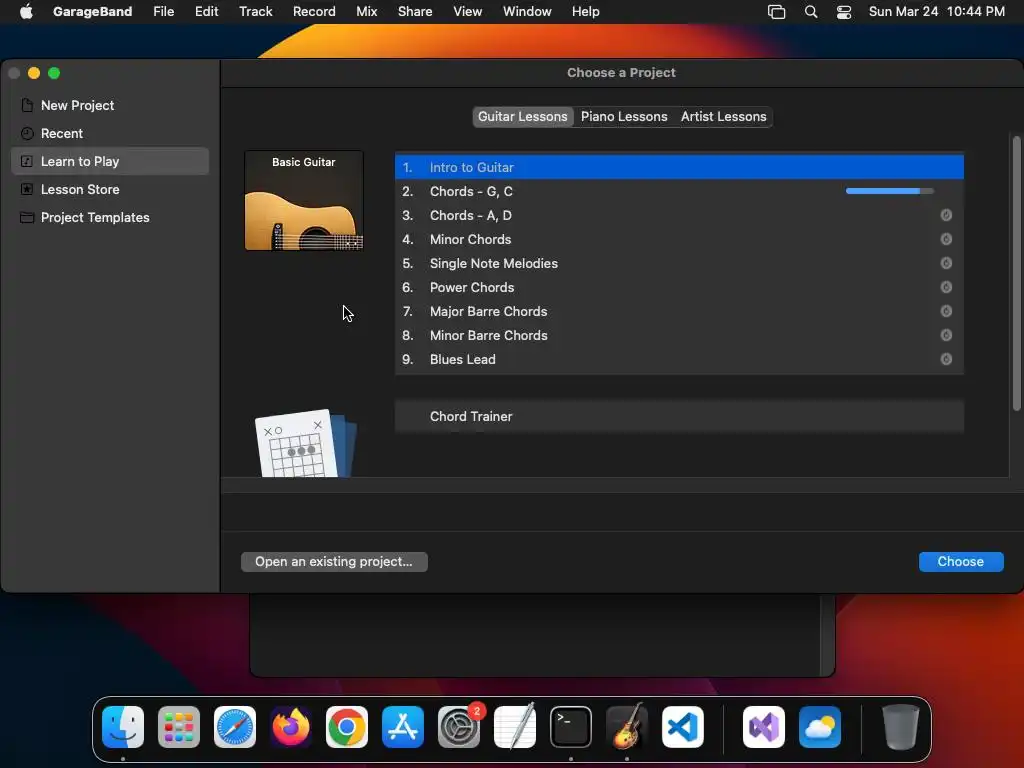
Task: Open Finder from the dock
Action: click(123, 727)
